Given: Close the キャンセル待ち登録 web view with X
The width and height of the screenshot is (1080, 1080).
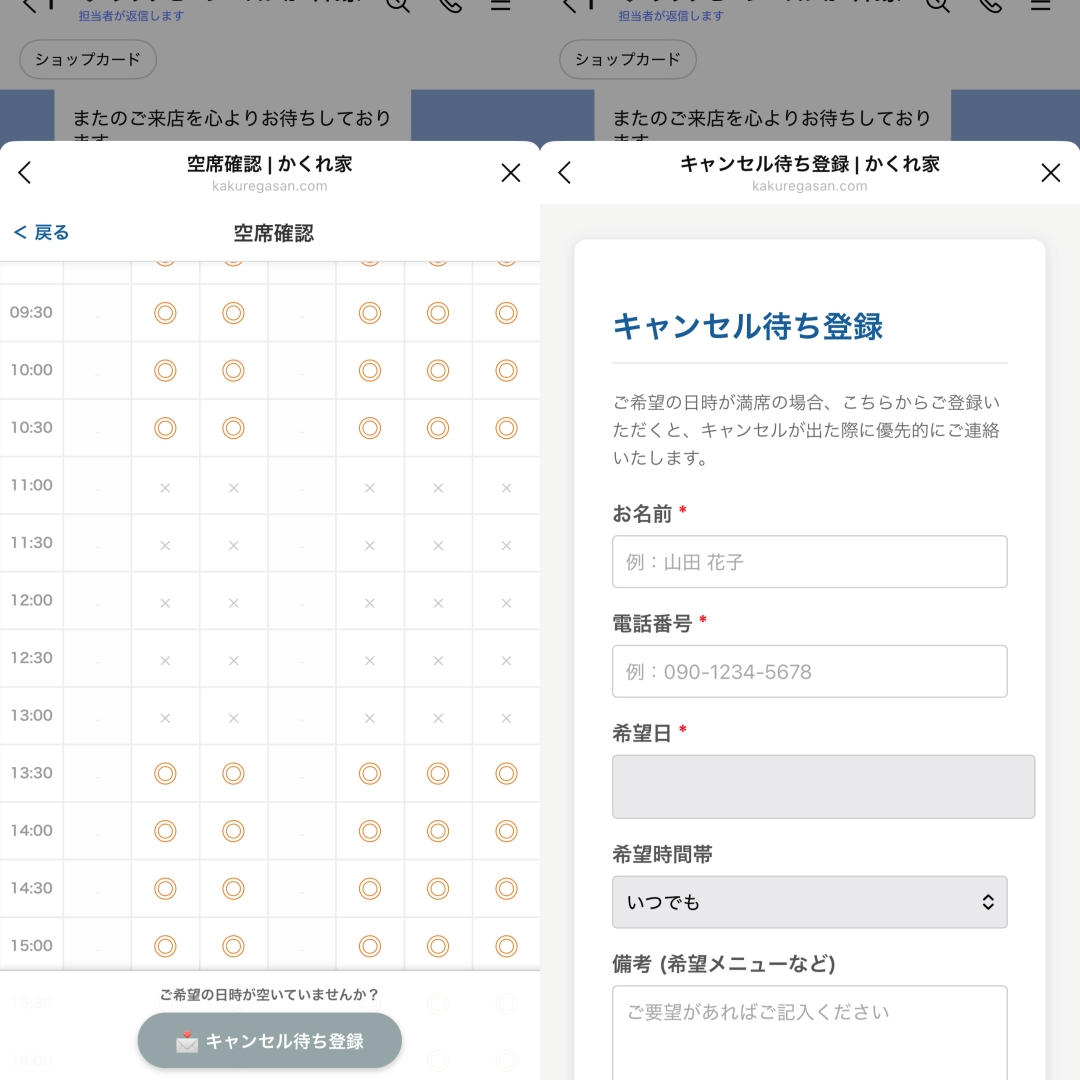Looking at the screenshot, I should [1050, 173].
